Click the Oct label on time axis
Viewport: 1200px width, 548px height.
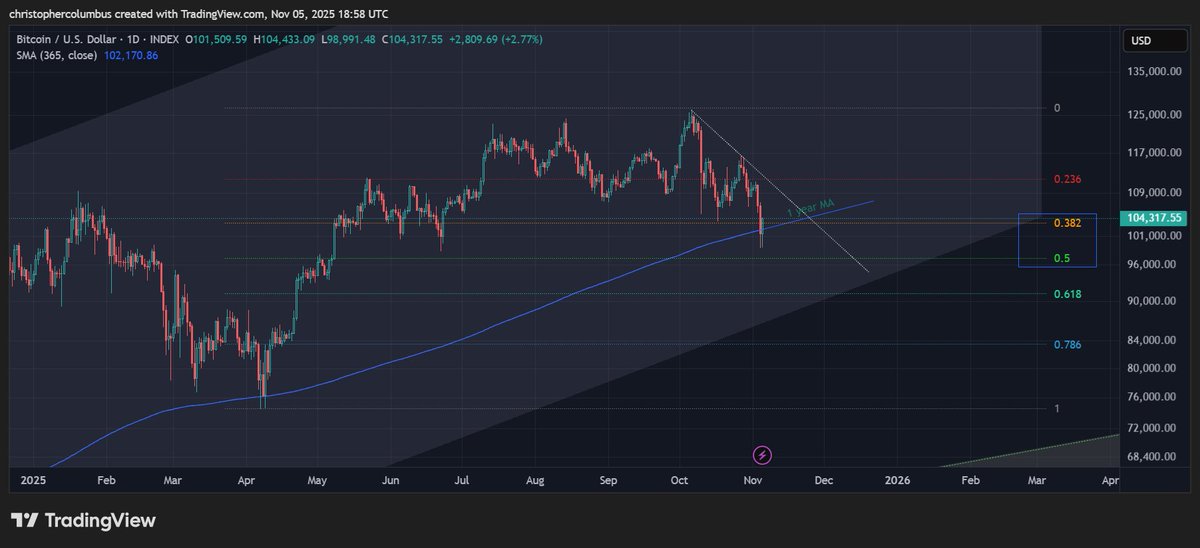coord(680,481)
